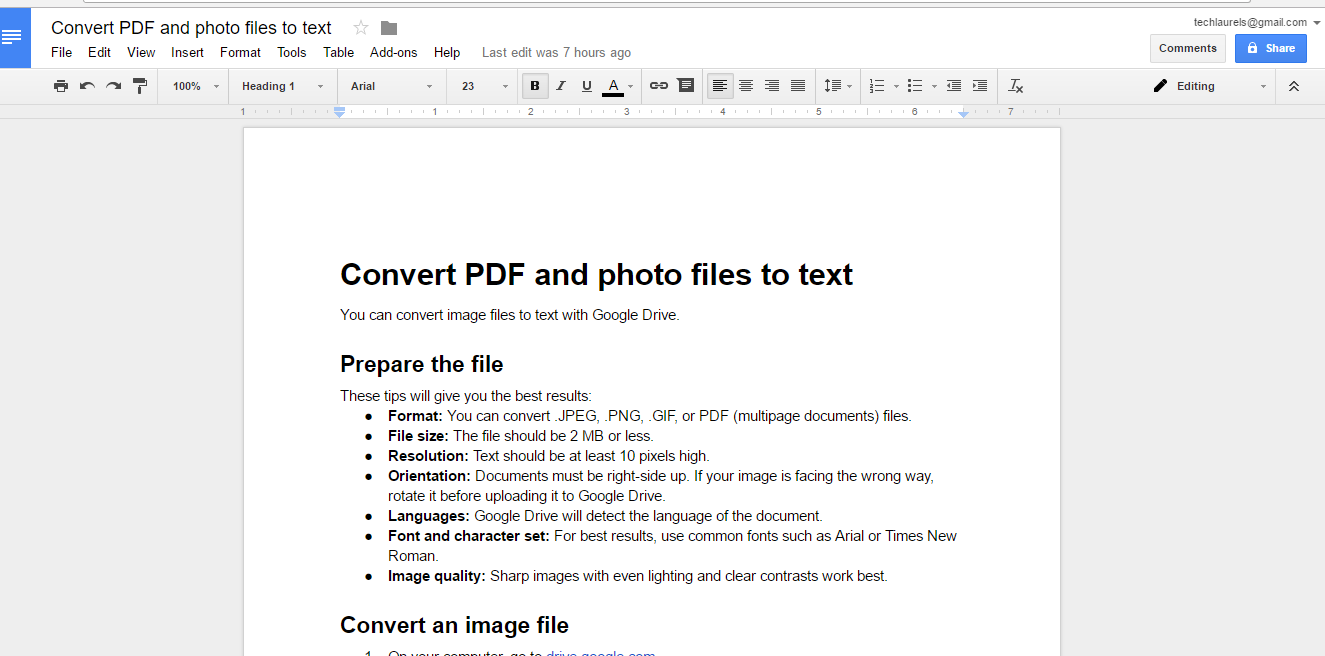Open the File menu
The width and height of the screenshot is (1325, 656).
tap(61, 52)
